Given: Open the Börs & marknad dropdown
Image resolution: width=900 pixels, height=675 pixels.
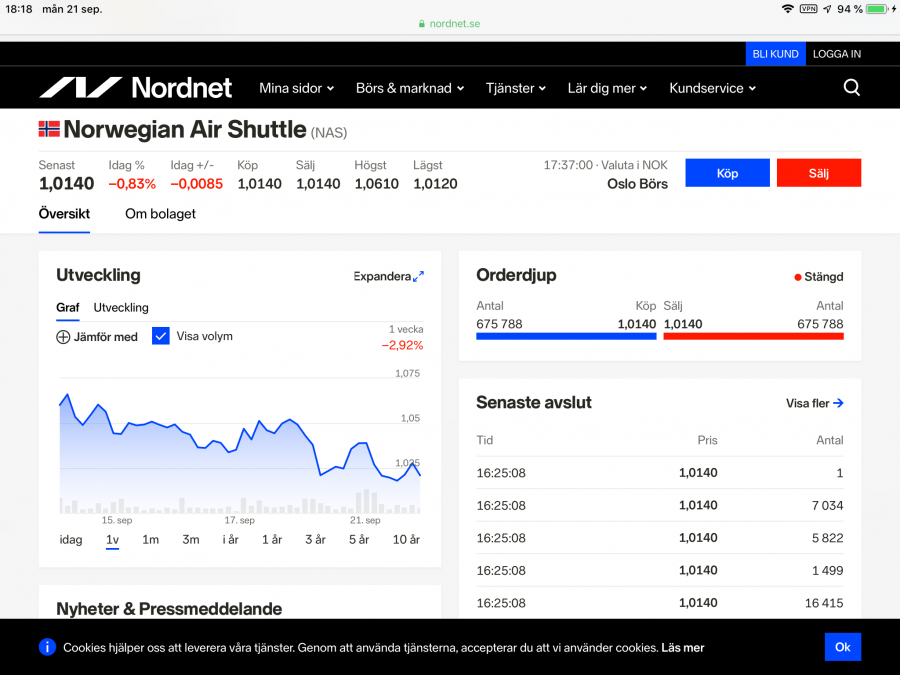Looking at the screenshot, I should click(409, 88).
